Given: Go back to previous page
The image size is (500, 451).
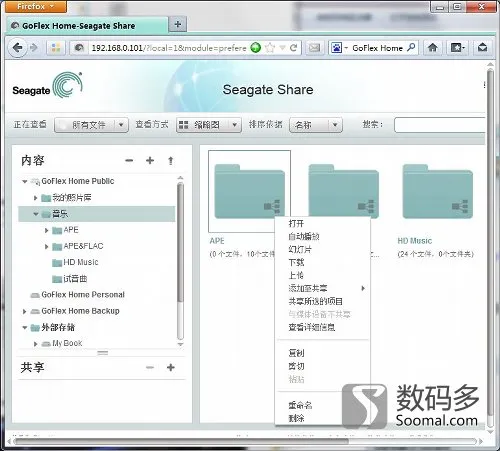Looking at the screenshot, I should pyautogui.click(x=17, y=48).
